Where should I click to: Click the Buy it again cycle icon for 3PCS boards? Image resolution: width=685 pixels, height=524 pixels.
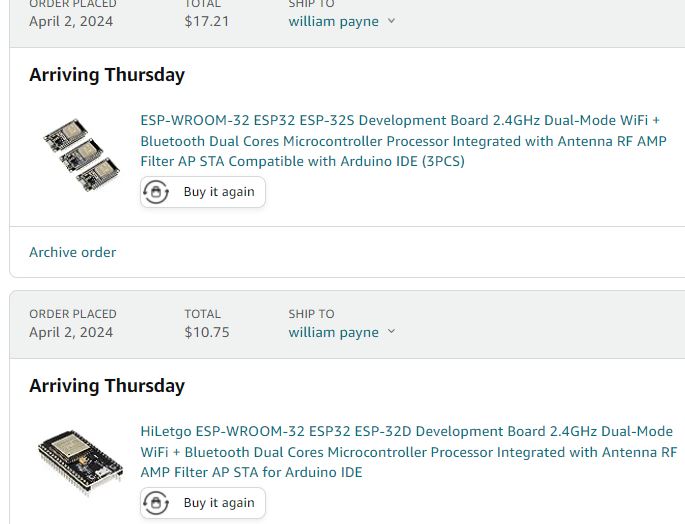156,192
